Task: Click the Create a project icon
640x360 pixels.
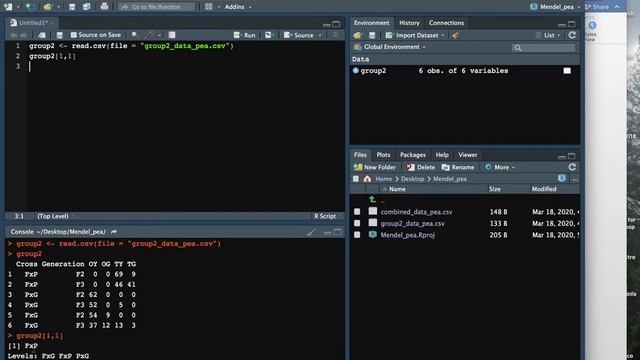Action: [x=29, y=7]
